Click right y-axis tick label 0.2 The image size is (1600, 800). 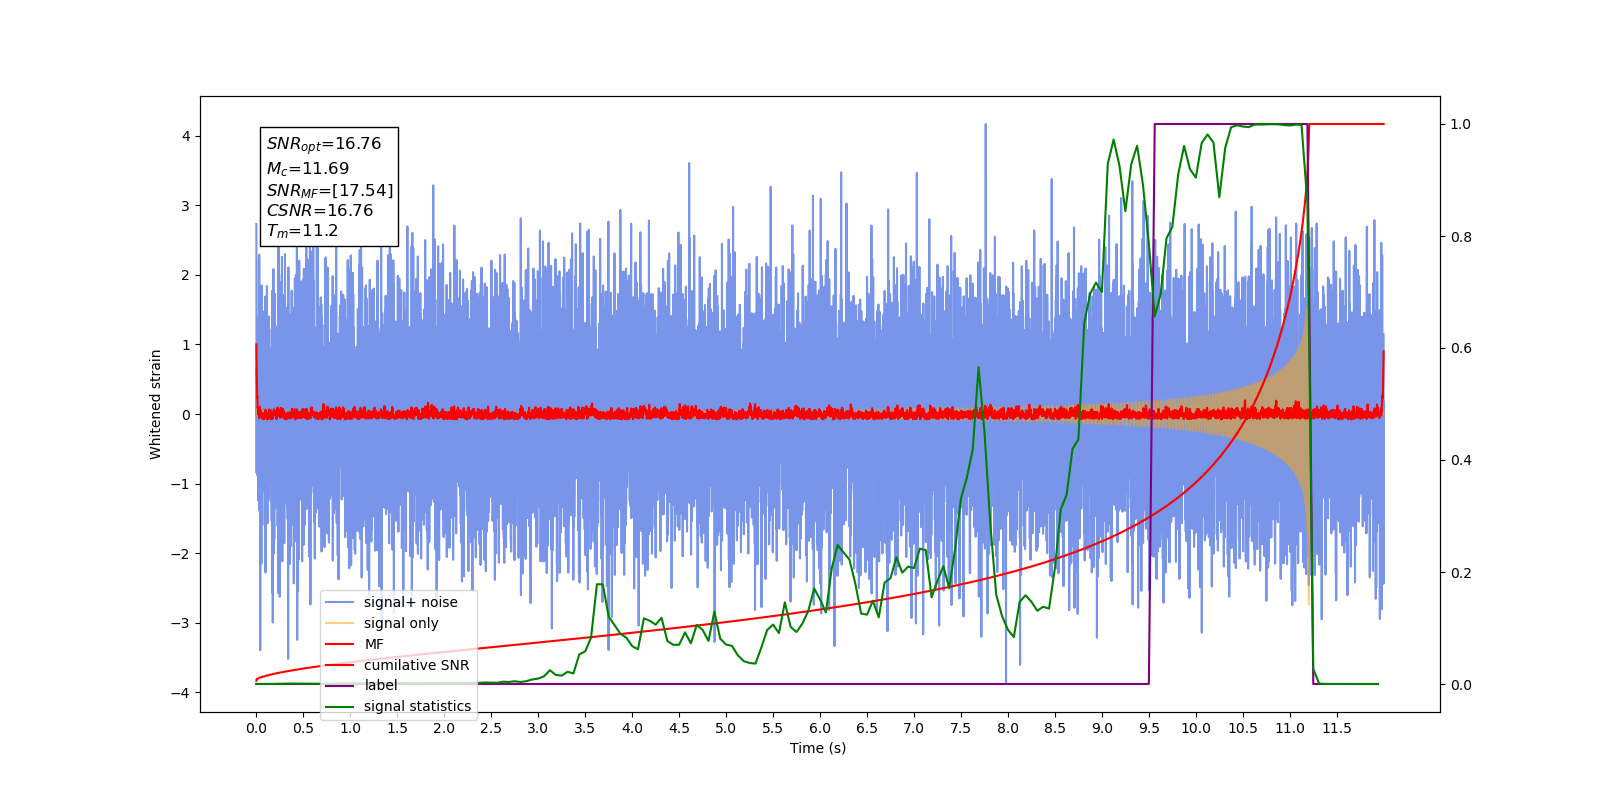[x=1461, y=573]
